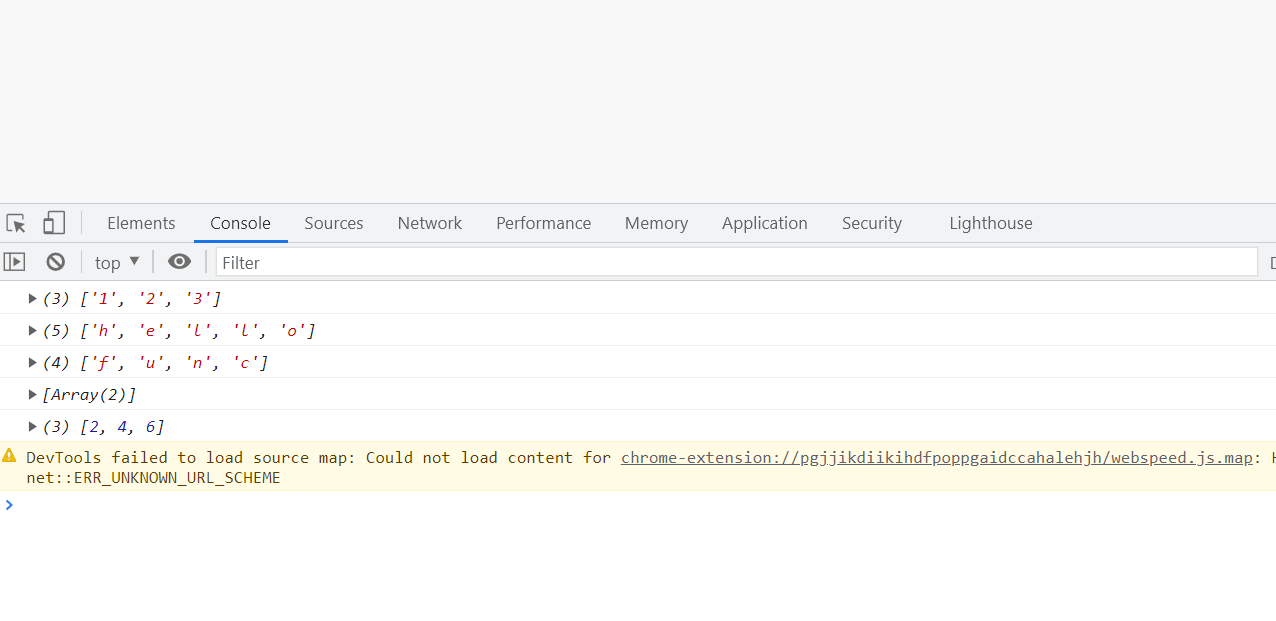The width and height of the screenshot is (1276, 621).
Task: Go to the Network tab
Action: (x=430, y=223)
